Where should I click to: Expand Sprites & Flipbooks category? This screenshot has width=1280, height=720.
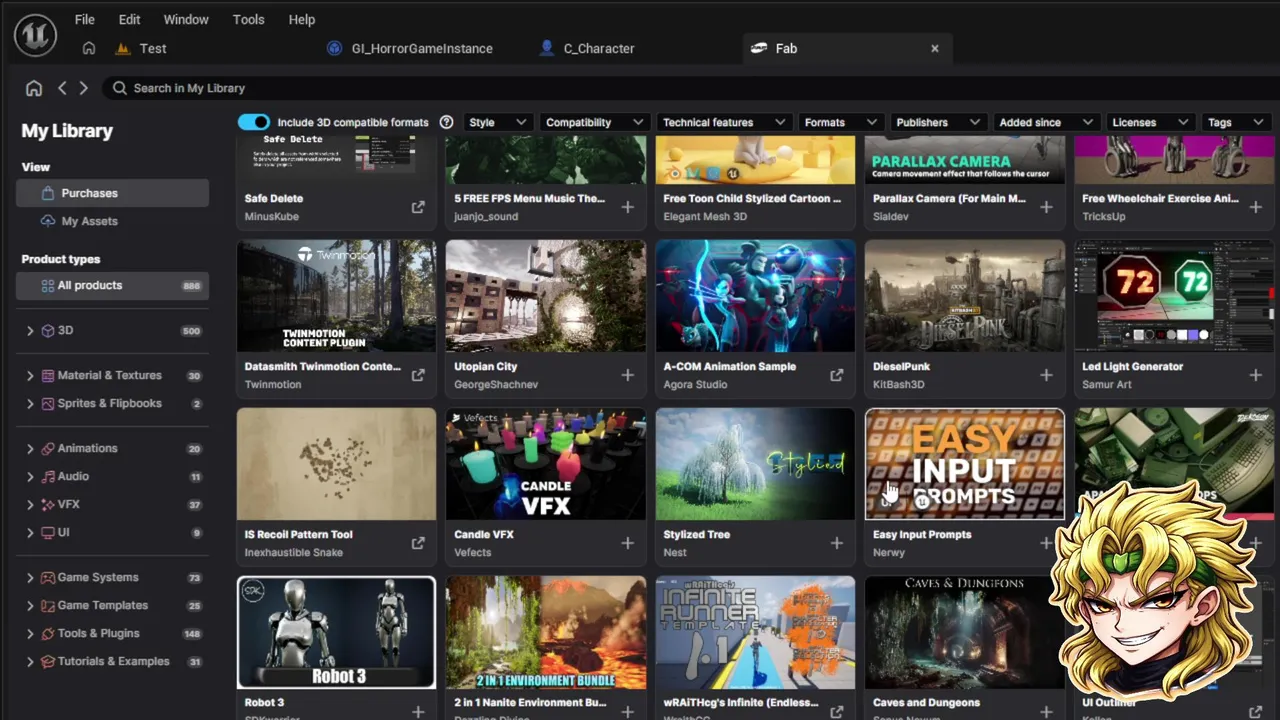(x=30, y=404)
